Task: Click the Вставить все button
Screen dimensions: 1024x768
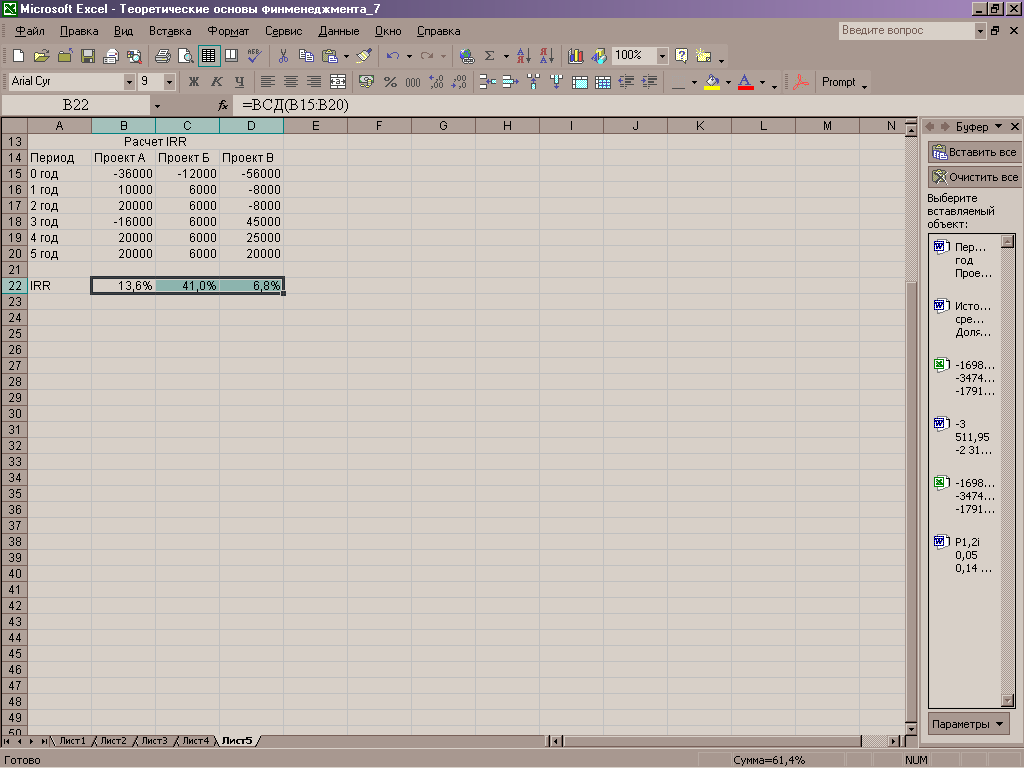Action: [x=974, y=152]
